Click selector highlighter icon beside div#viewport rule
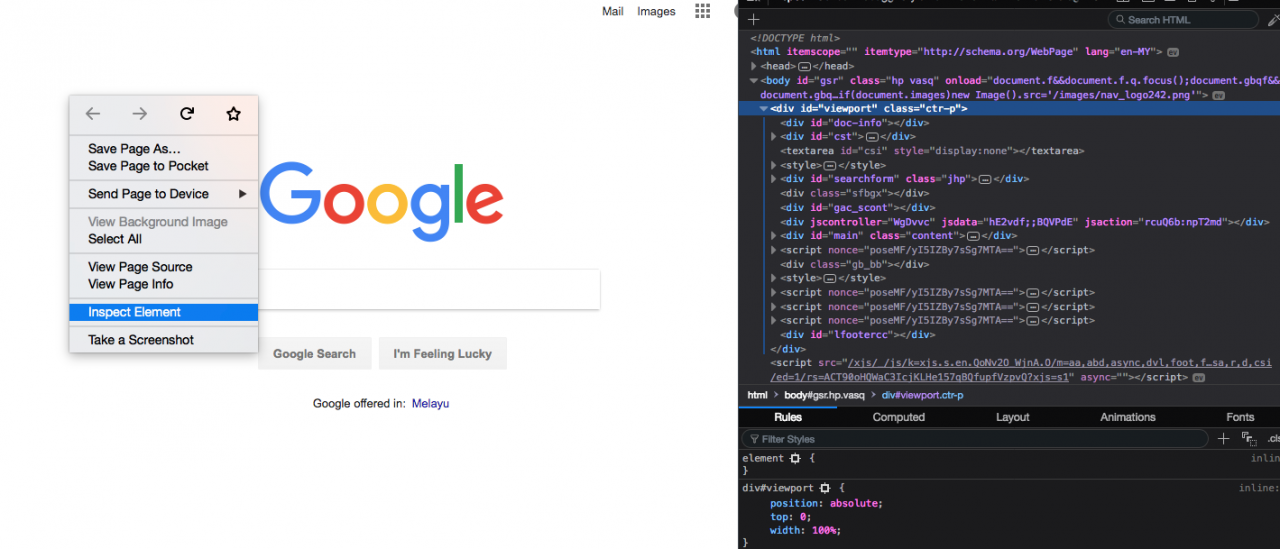 (824, 488)
